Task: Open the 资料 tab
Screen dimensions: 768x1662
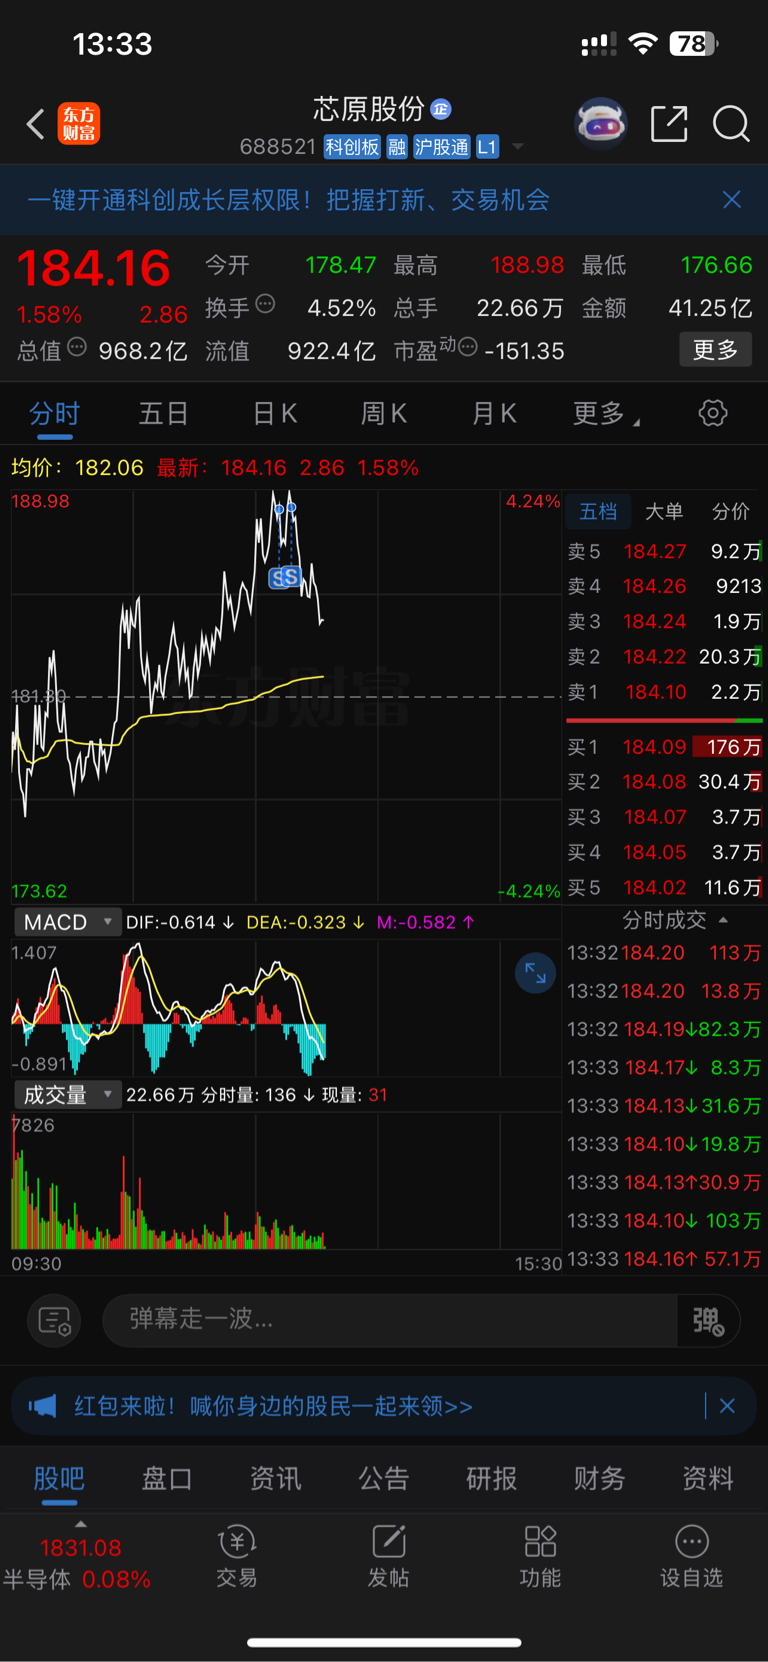Action: [x=708, y=1478]
